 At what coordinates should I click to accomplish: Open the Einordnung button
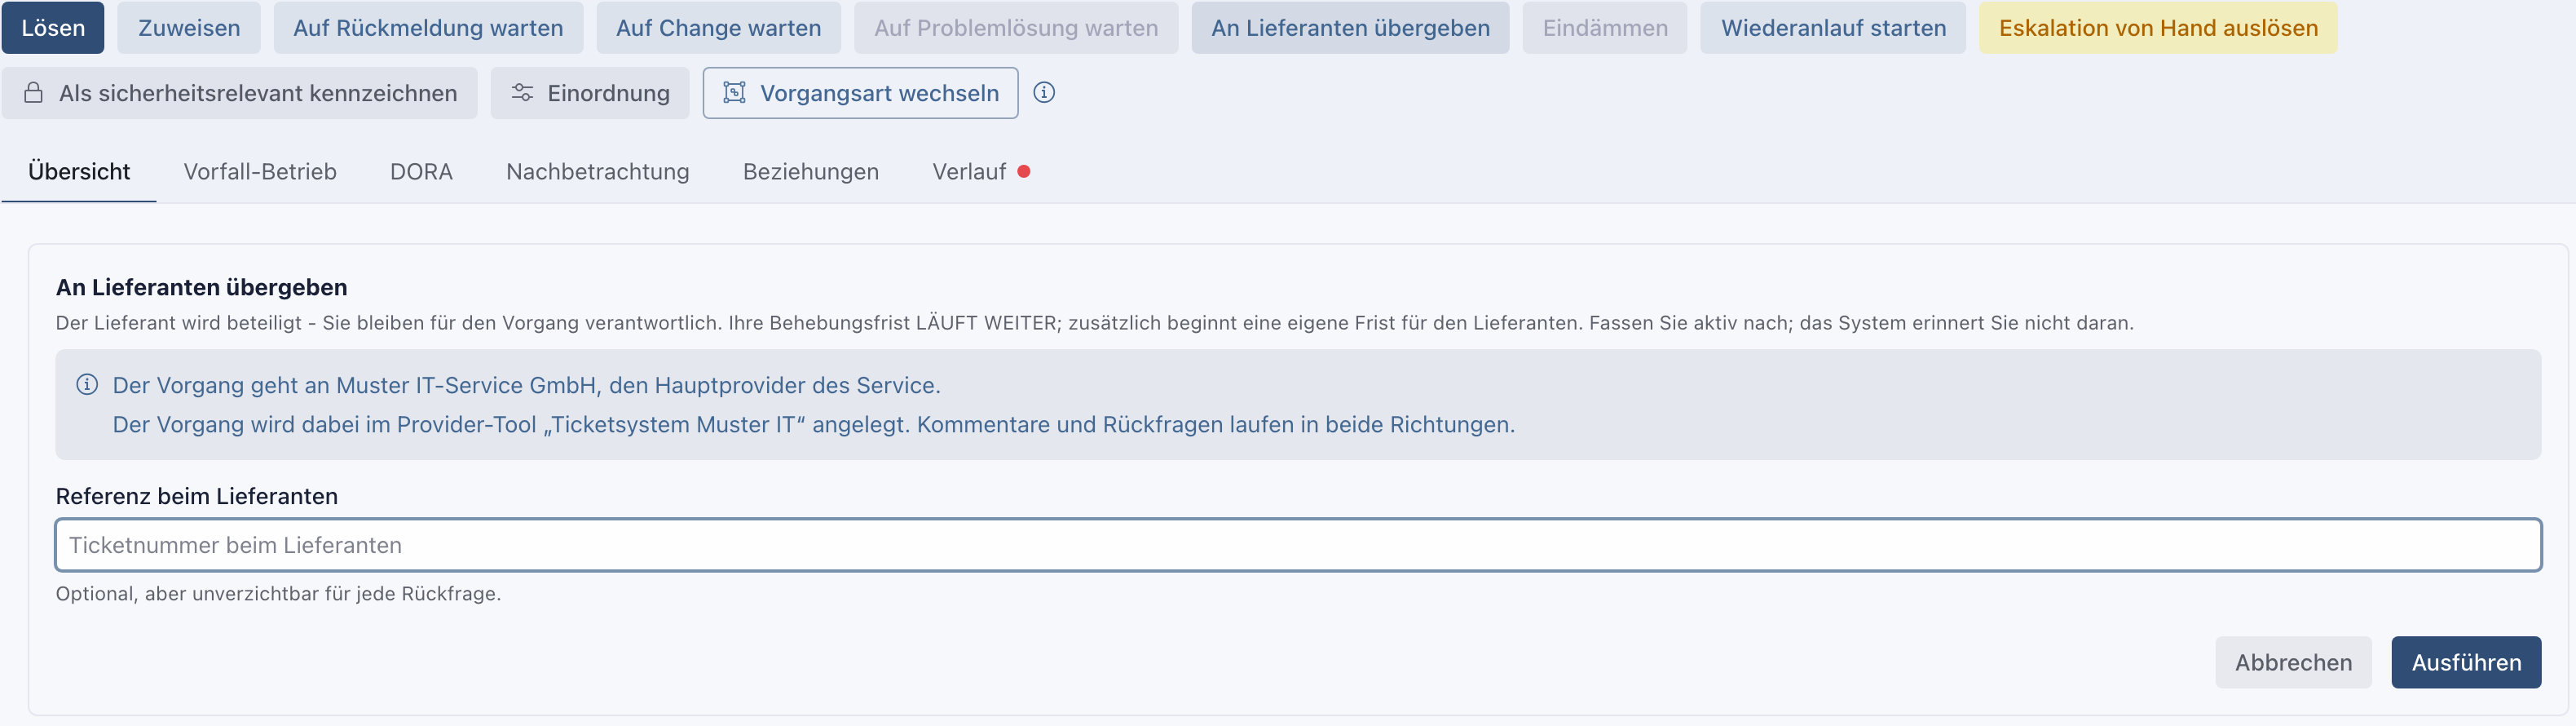(x=590, y=93)
